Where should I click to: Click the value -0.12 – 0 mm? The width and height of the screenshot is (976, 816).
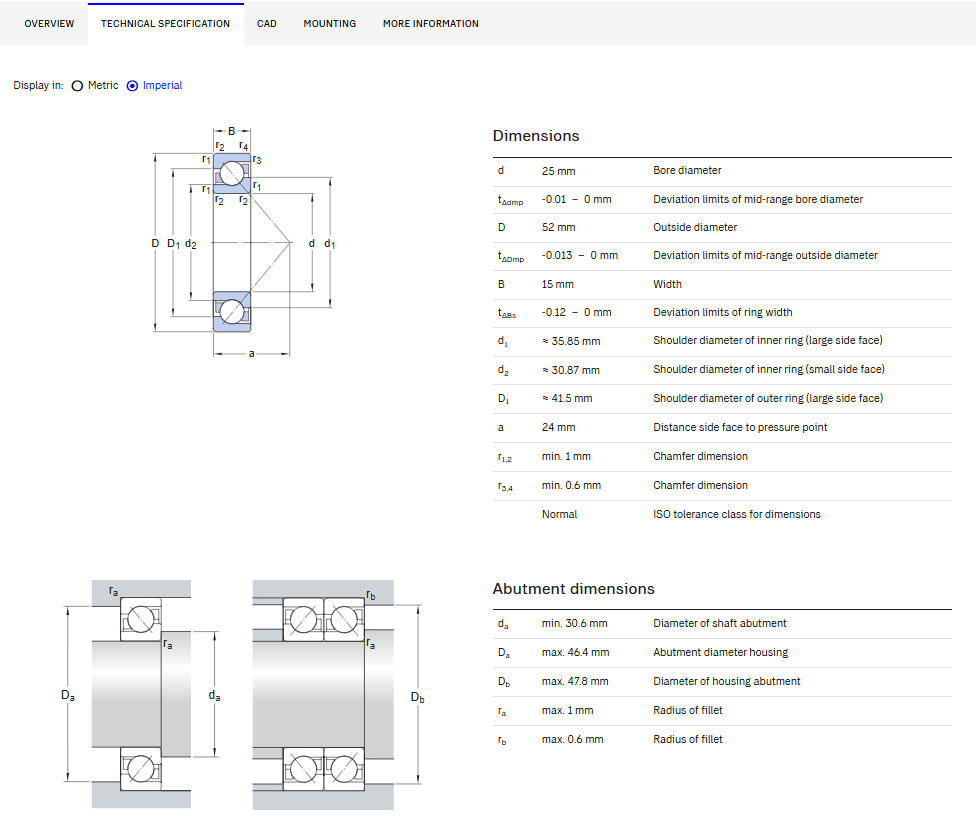click(576, 312)
